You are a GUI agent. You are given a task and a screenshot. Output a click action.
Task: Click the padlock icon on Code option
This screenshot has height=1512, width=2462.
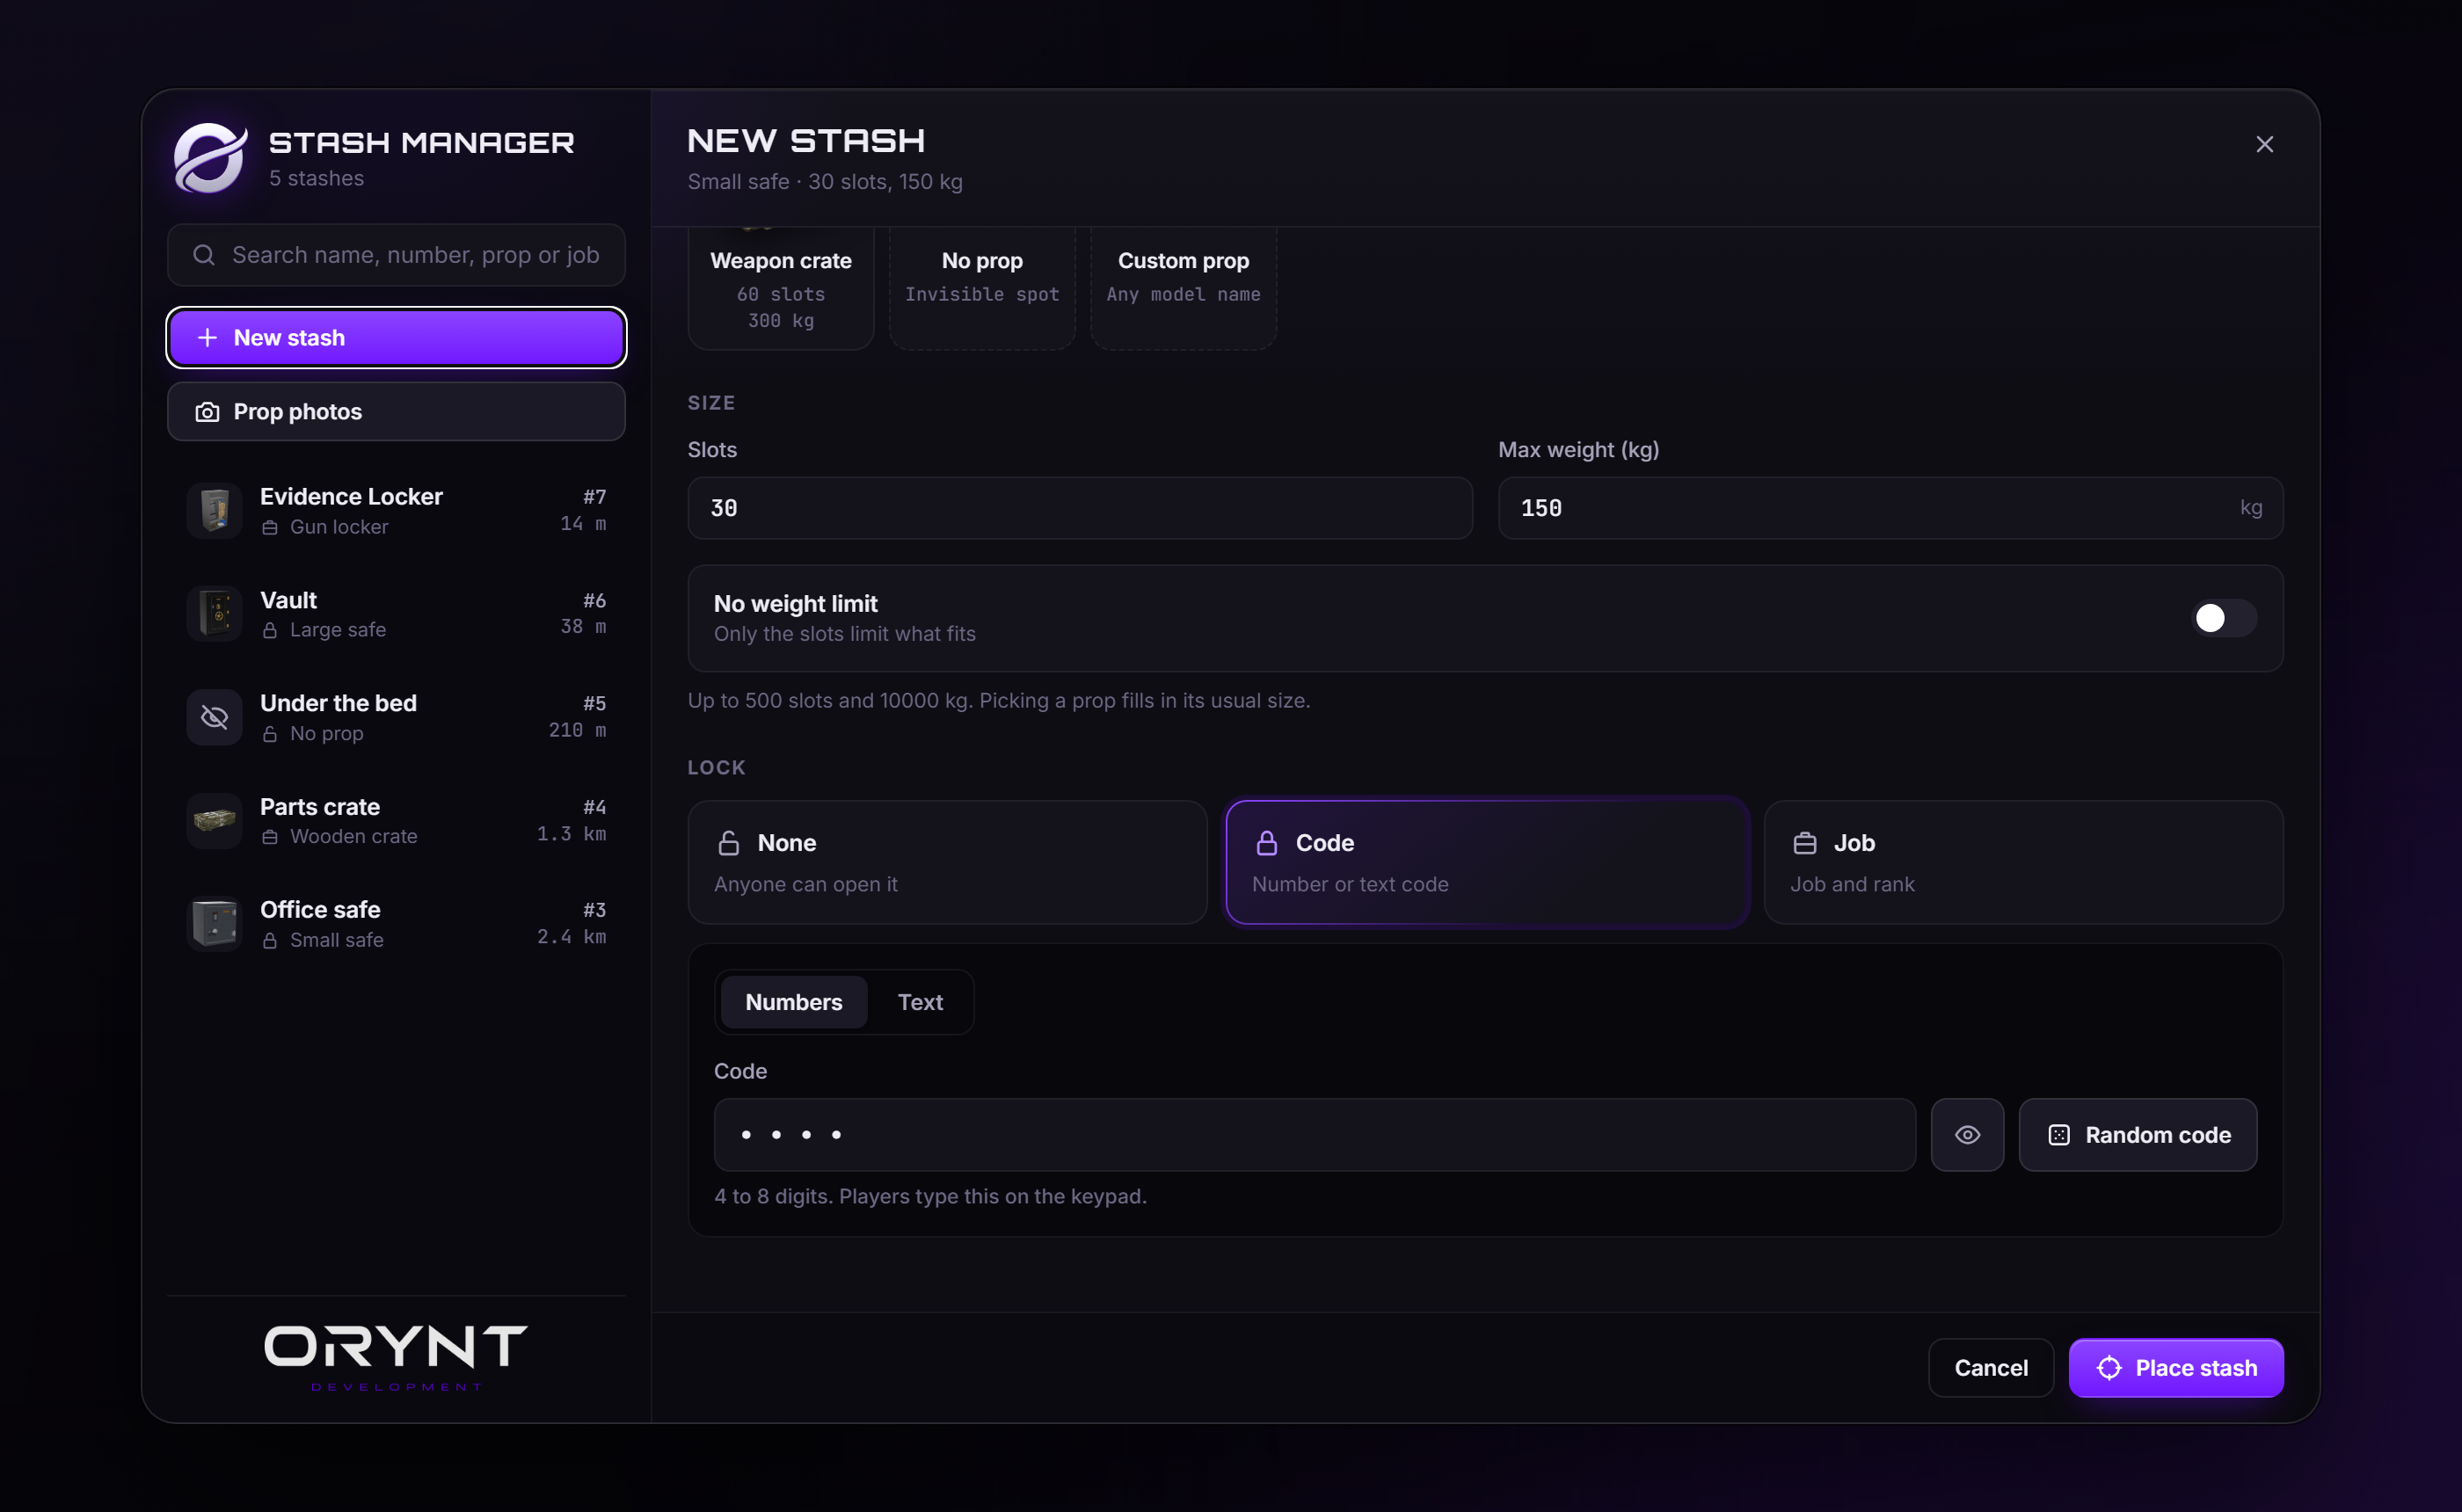tap(1267, 843)
